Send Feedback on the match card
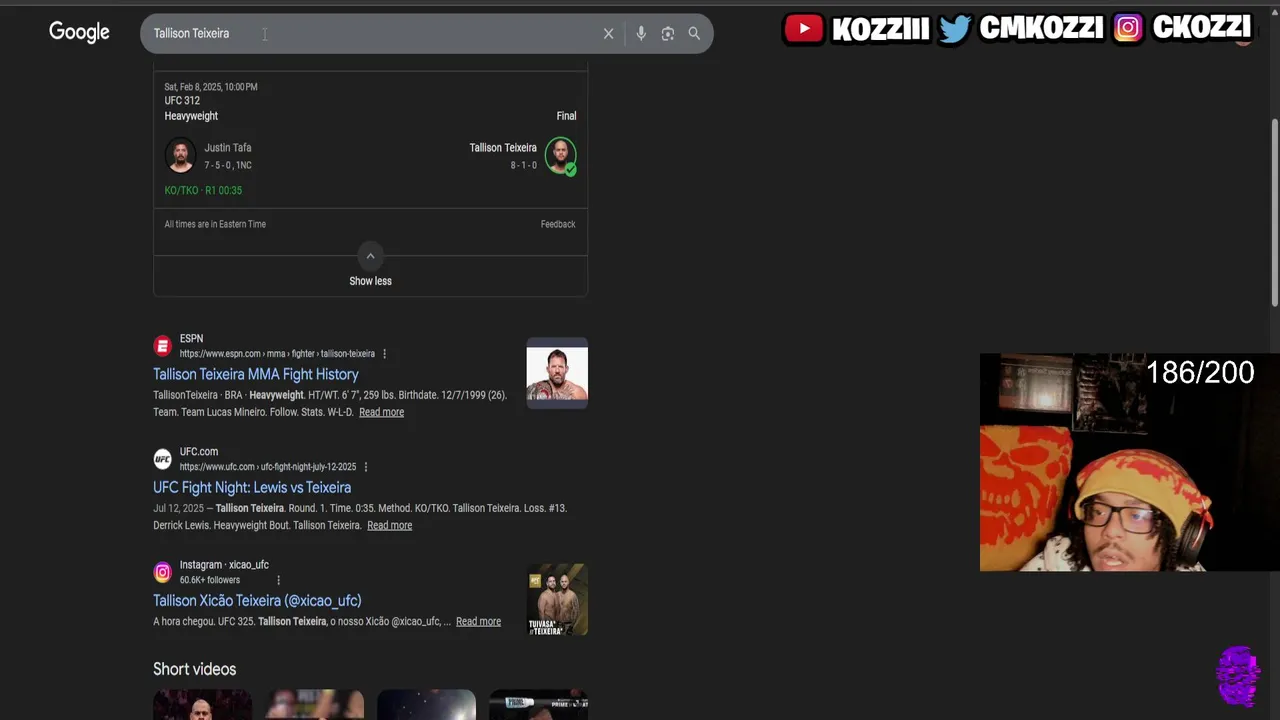Image resolution: width=1280 pixels, height=720 pixels. (x=558, y=224)
